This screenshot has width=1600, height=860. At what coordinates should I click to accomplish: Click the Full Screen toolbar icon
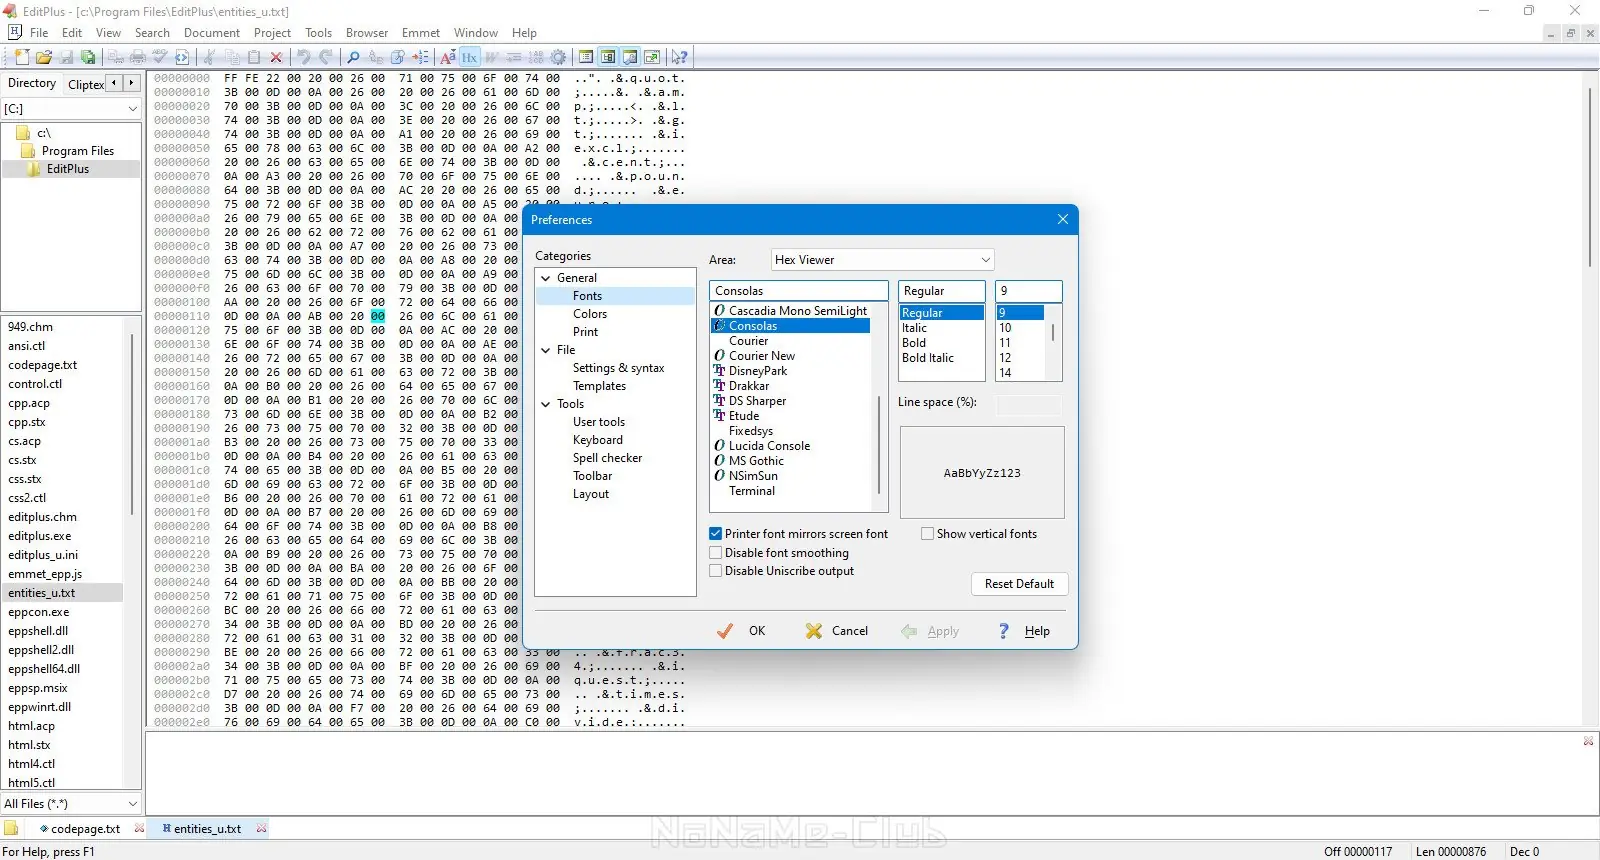point(652,57)
